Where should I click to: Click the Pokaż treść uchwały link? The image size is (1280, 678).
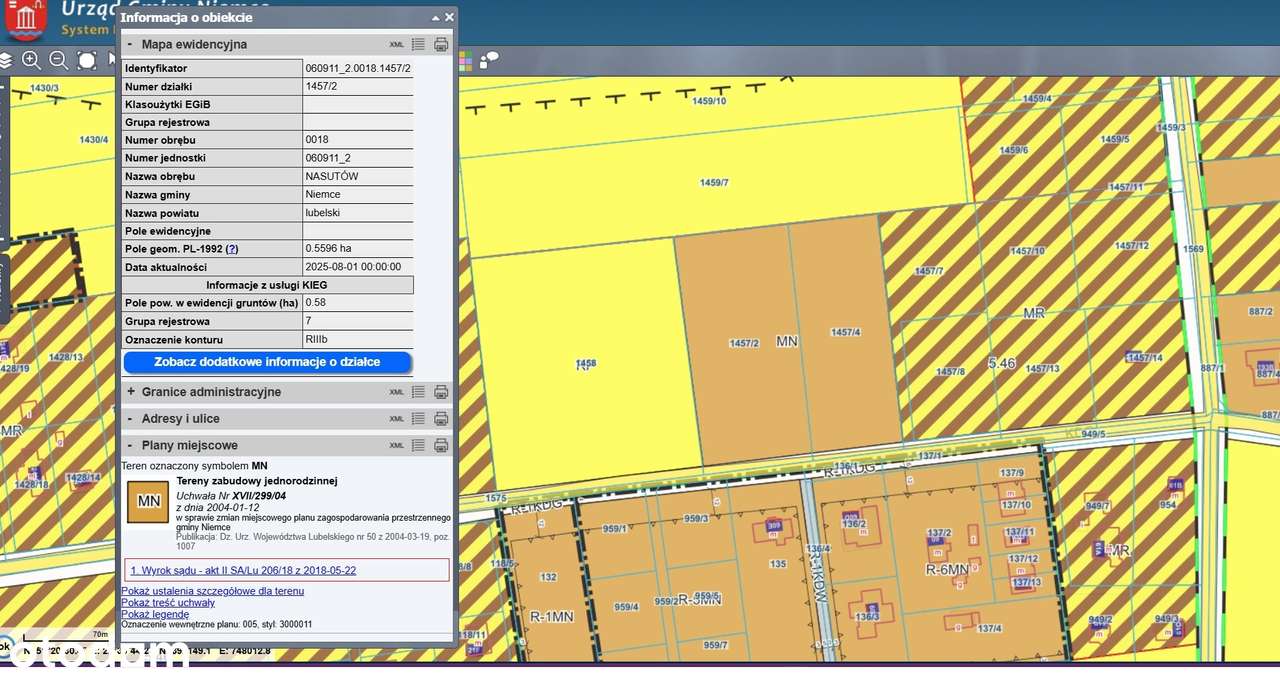pyautogui.click(x=167, y=603)
